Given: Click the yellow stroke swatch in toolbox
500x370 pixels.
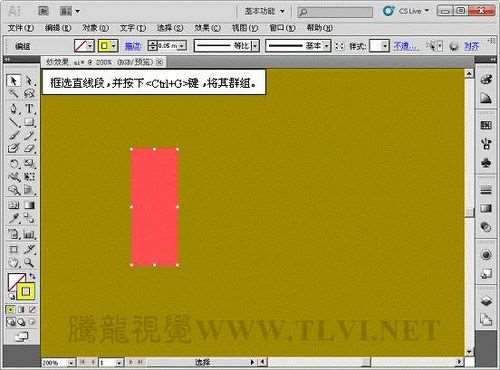Looking at the screenshot, I should point(26,292).
